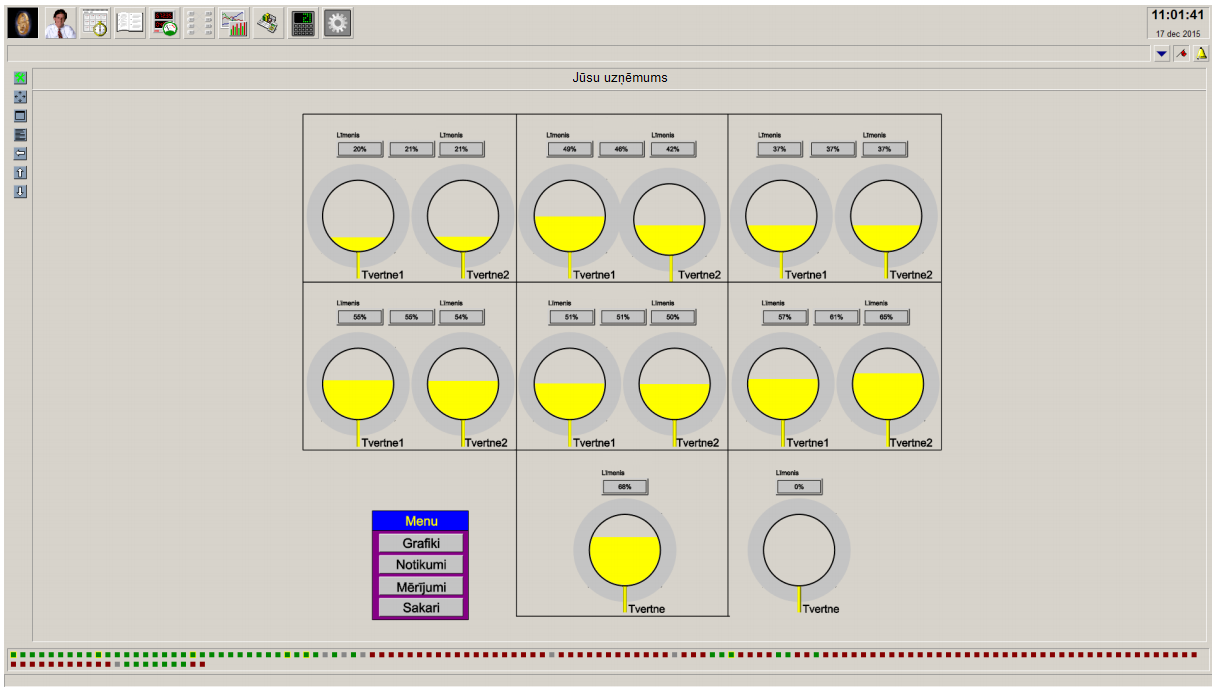
Task: Select the Tvertne2 tank below 54%
Action: [x=463, y=384]
